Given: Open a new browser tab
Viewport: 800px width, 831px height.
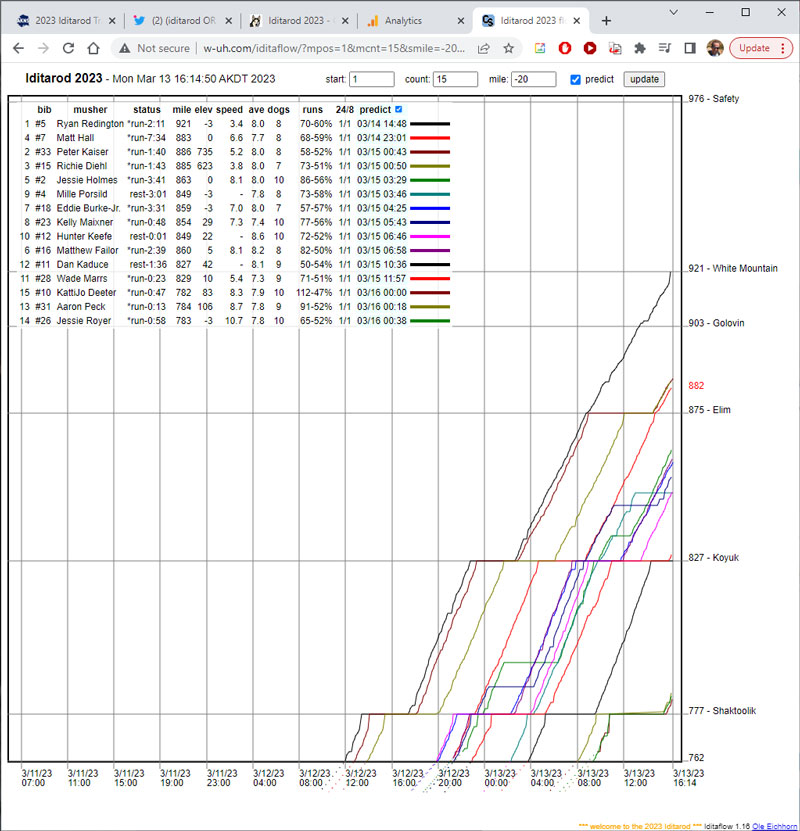Looking at the screenshot, I should (x=607, y=21).
